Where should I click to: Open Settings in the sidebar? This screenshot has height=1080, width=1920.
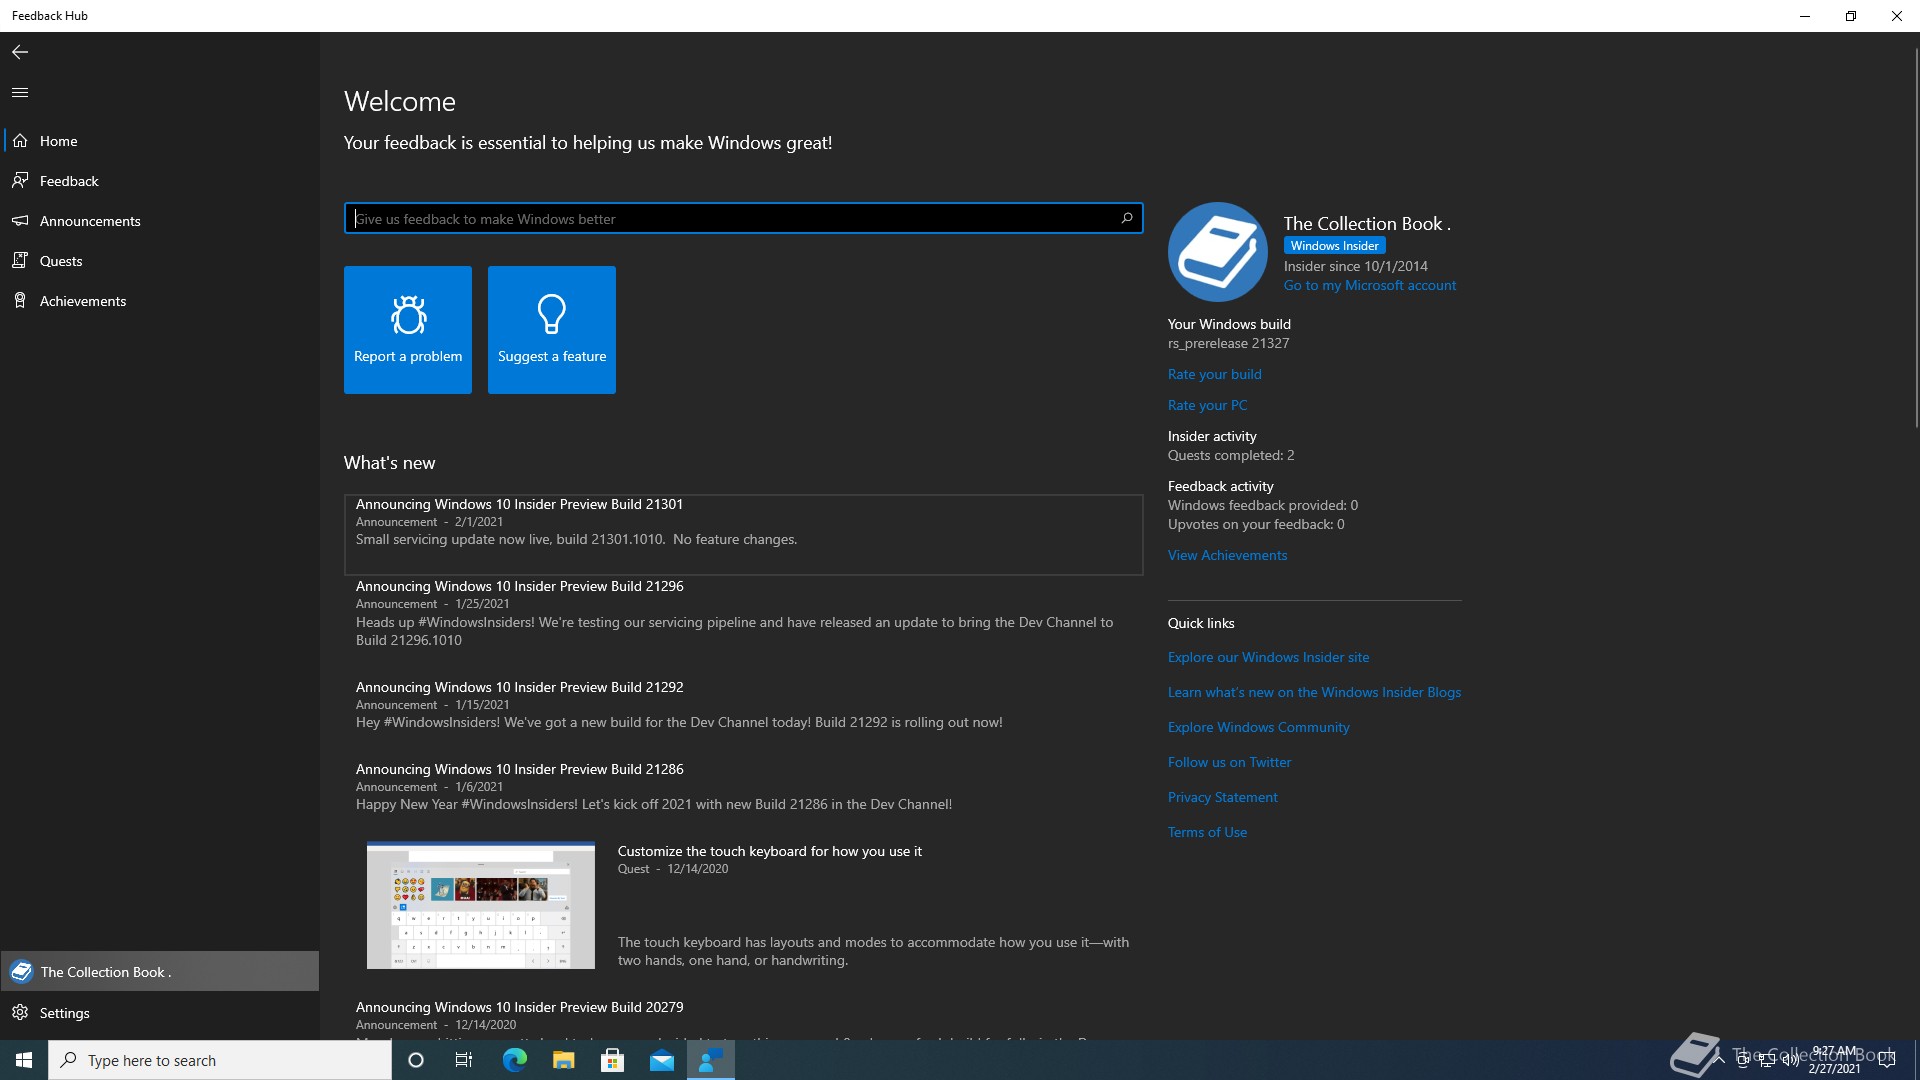point(160,1013)
